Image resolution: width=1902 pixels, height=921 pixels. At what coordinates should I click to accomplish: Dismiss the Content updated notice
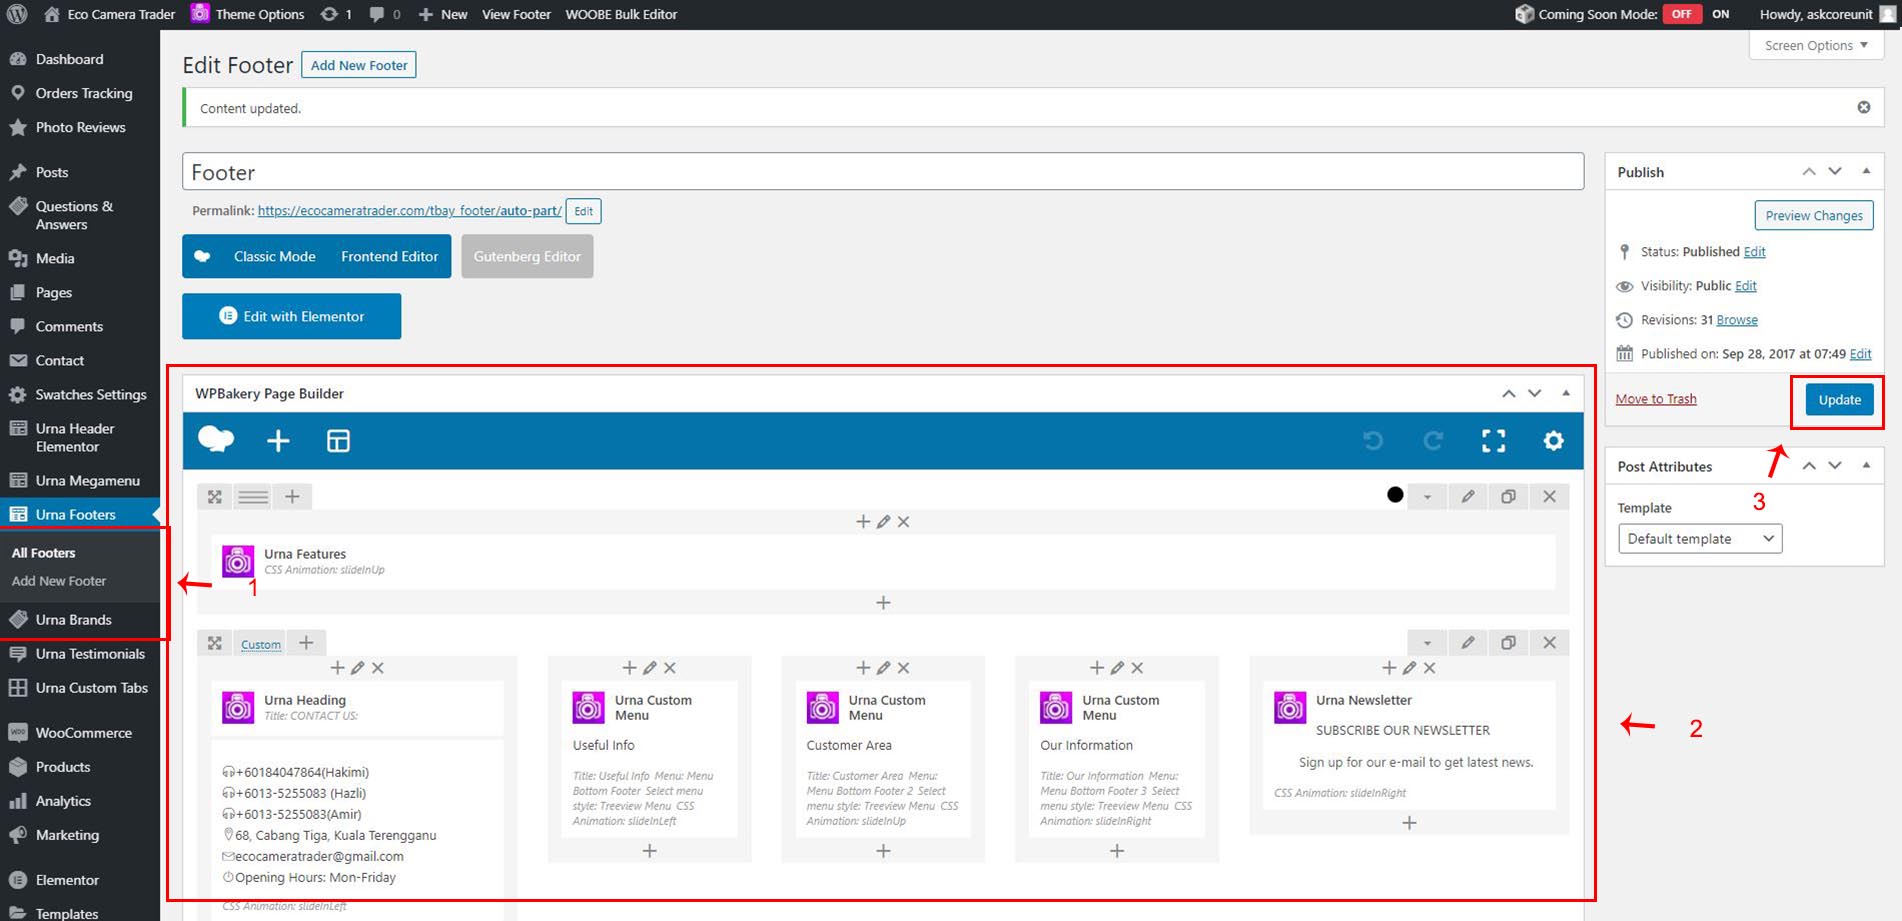click(x=1864, y=107)
